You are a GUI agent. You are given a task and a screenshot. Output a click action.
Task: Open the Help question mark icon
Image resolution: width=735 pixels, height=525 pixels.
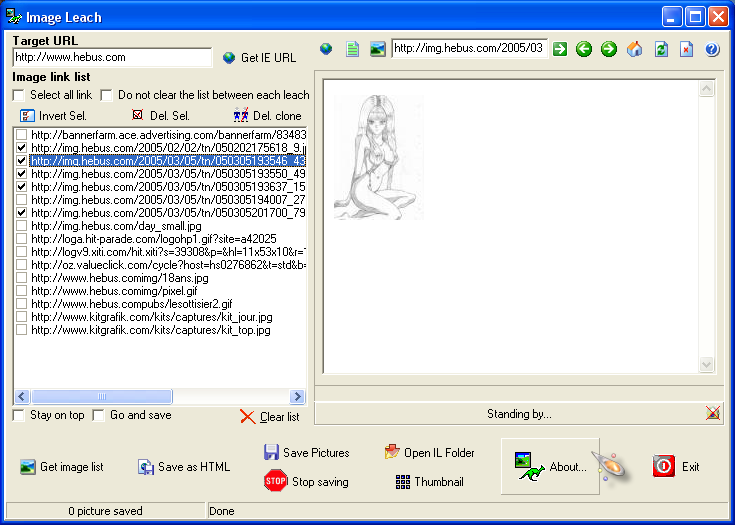[x=712, y=49]
